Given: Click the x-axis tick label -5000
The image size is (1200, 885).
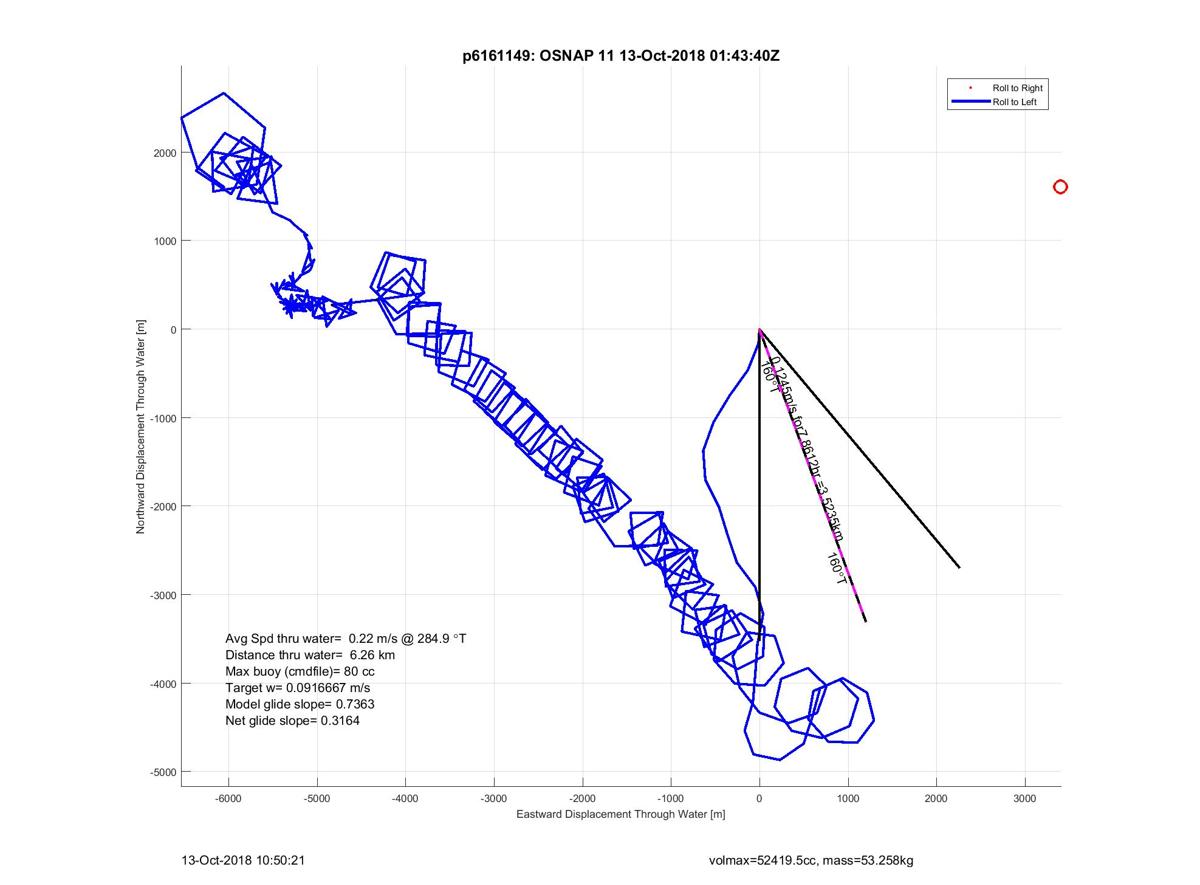Looking at the screenshot, I should pyautogui.click(x=317, y=798).
